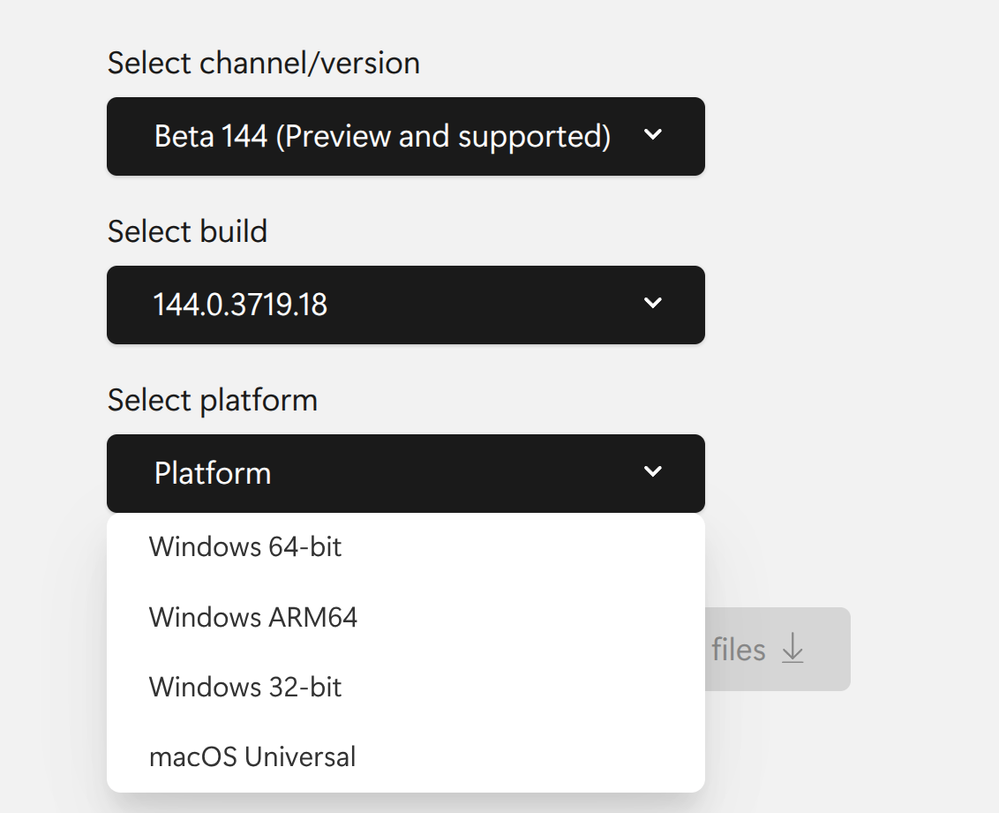
Task: Click the "Select build" label
Action: pos(187,232)
